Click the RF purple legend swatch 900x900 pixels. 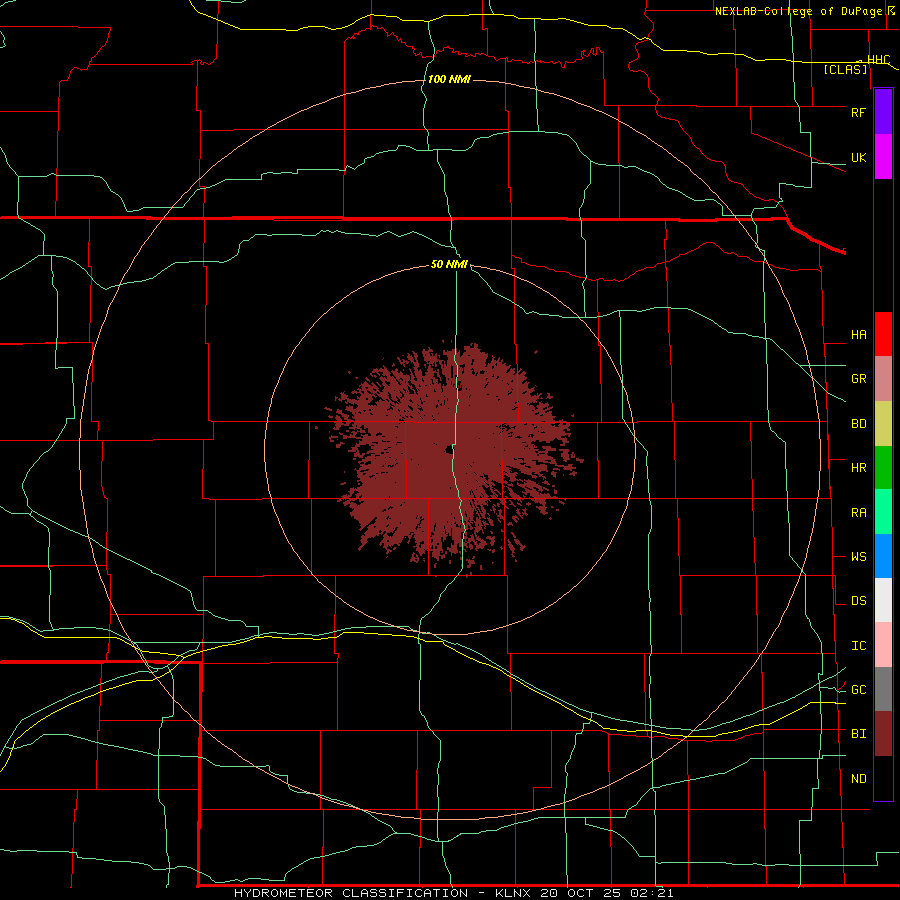tap(883, 111)
